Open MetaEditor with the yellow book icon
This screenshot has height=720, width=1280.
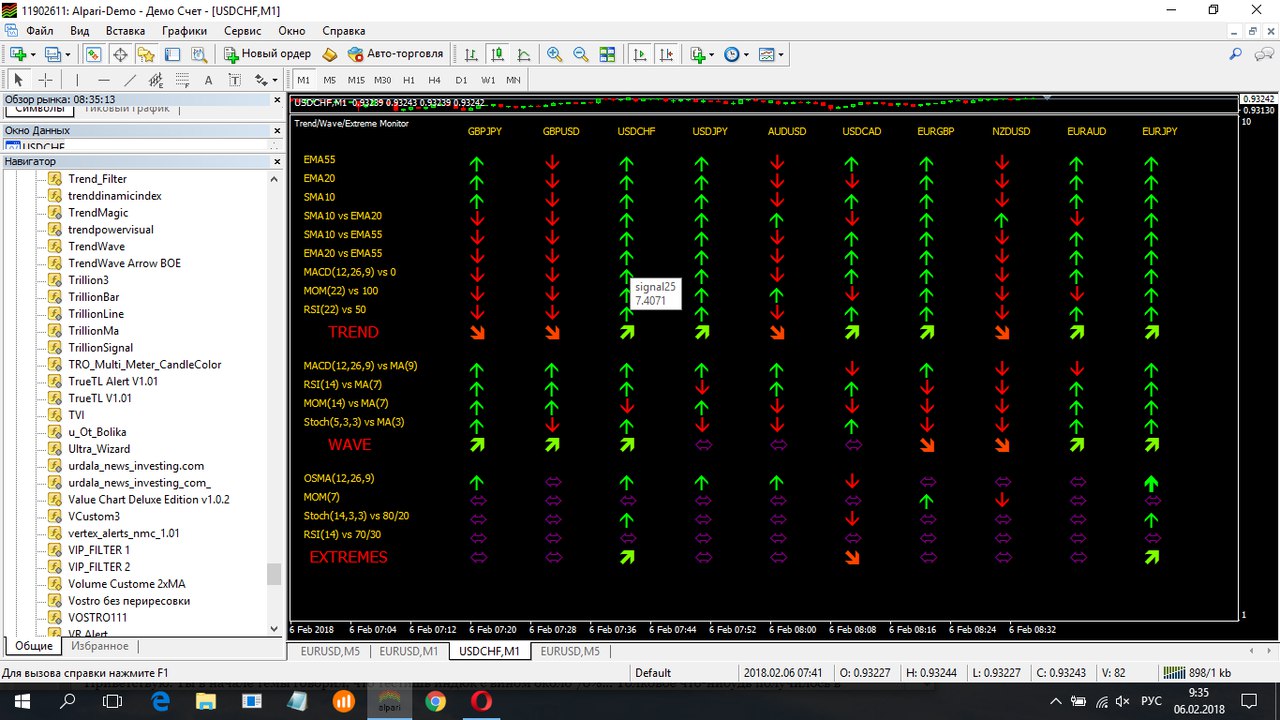330,54
